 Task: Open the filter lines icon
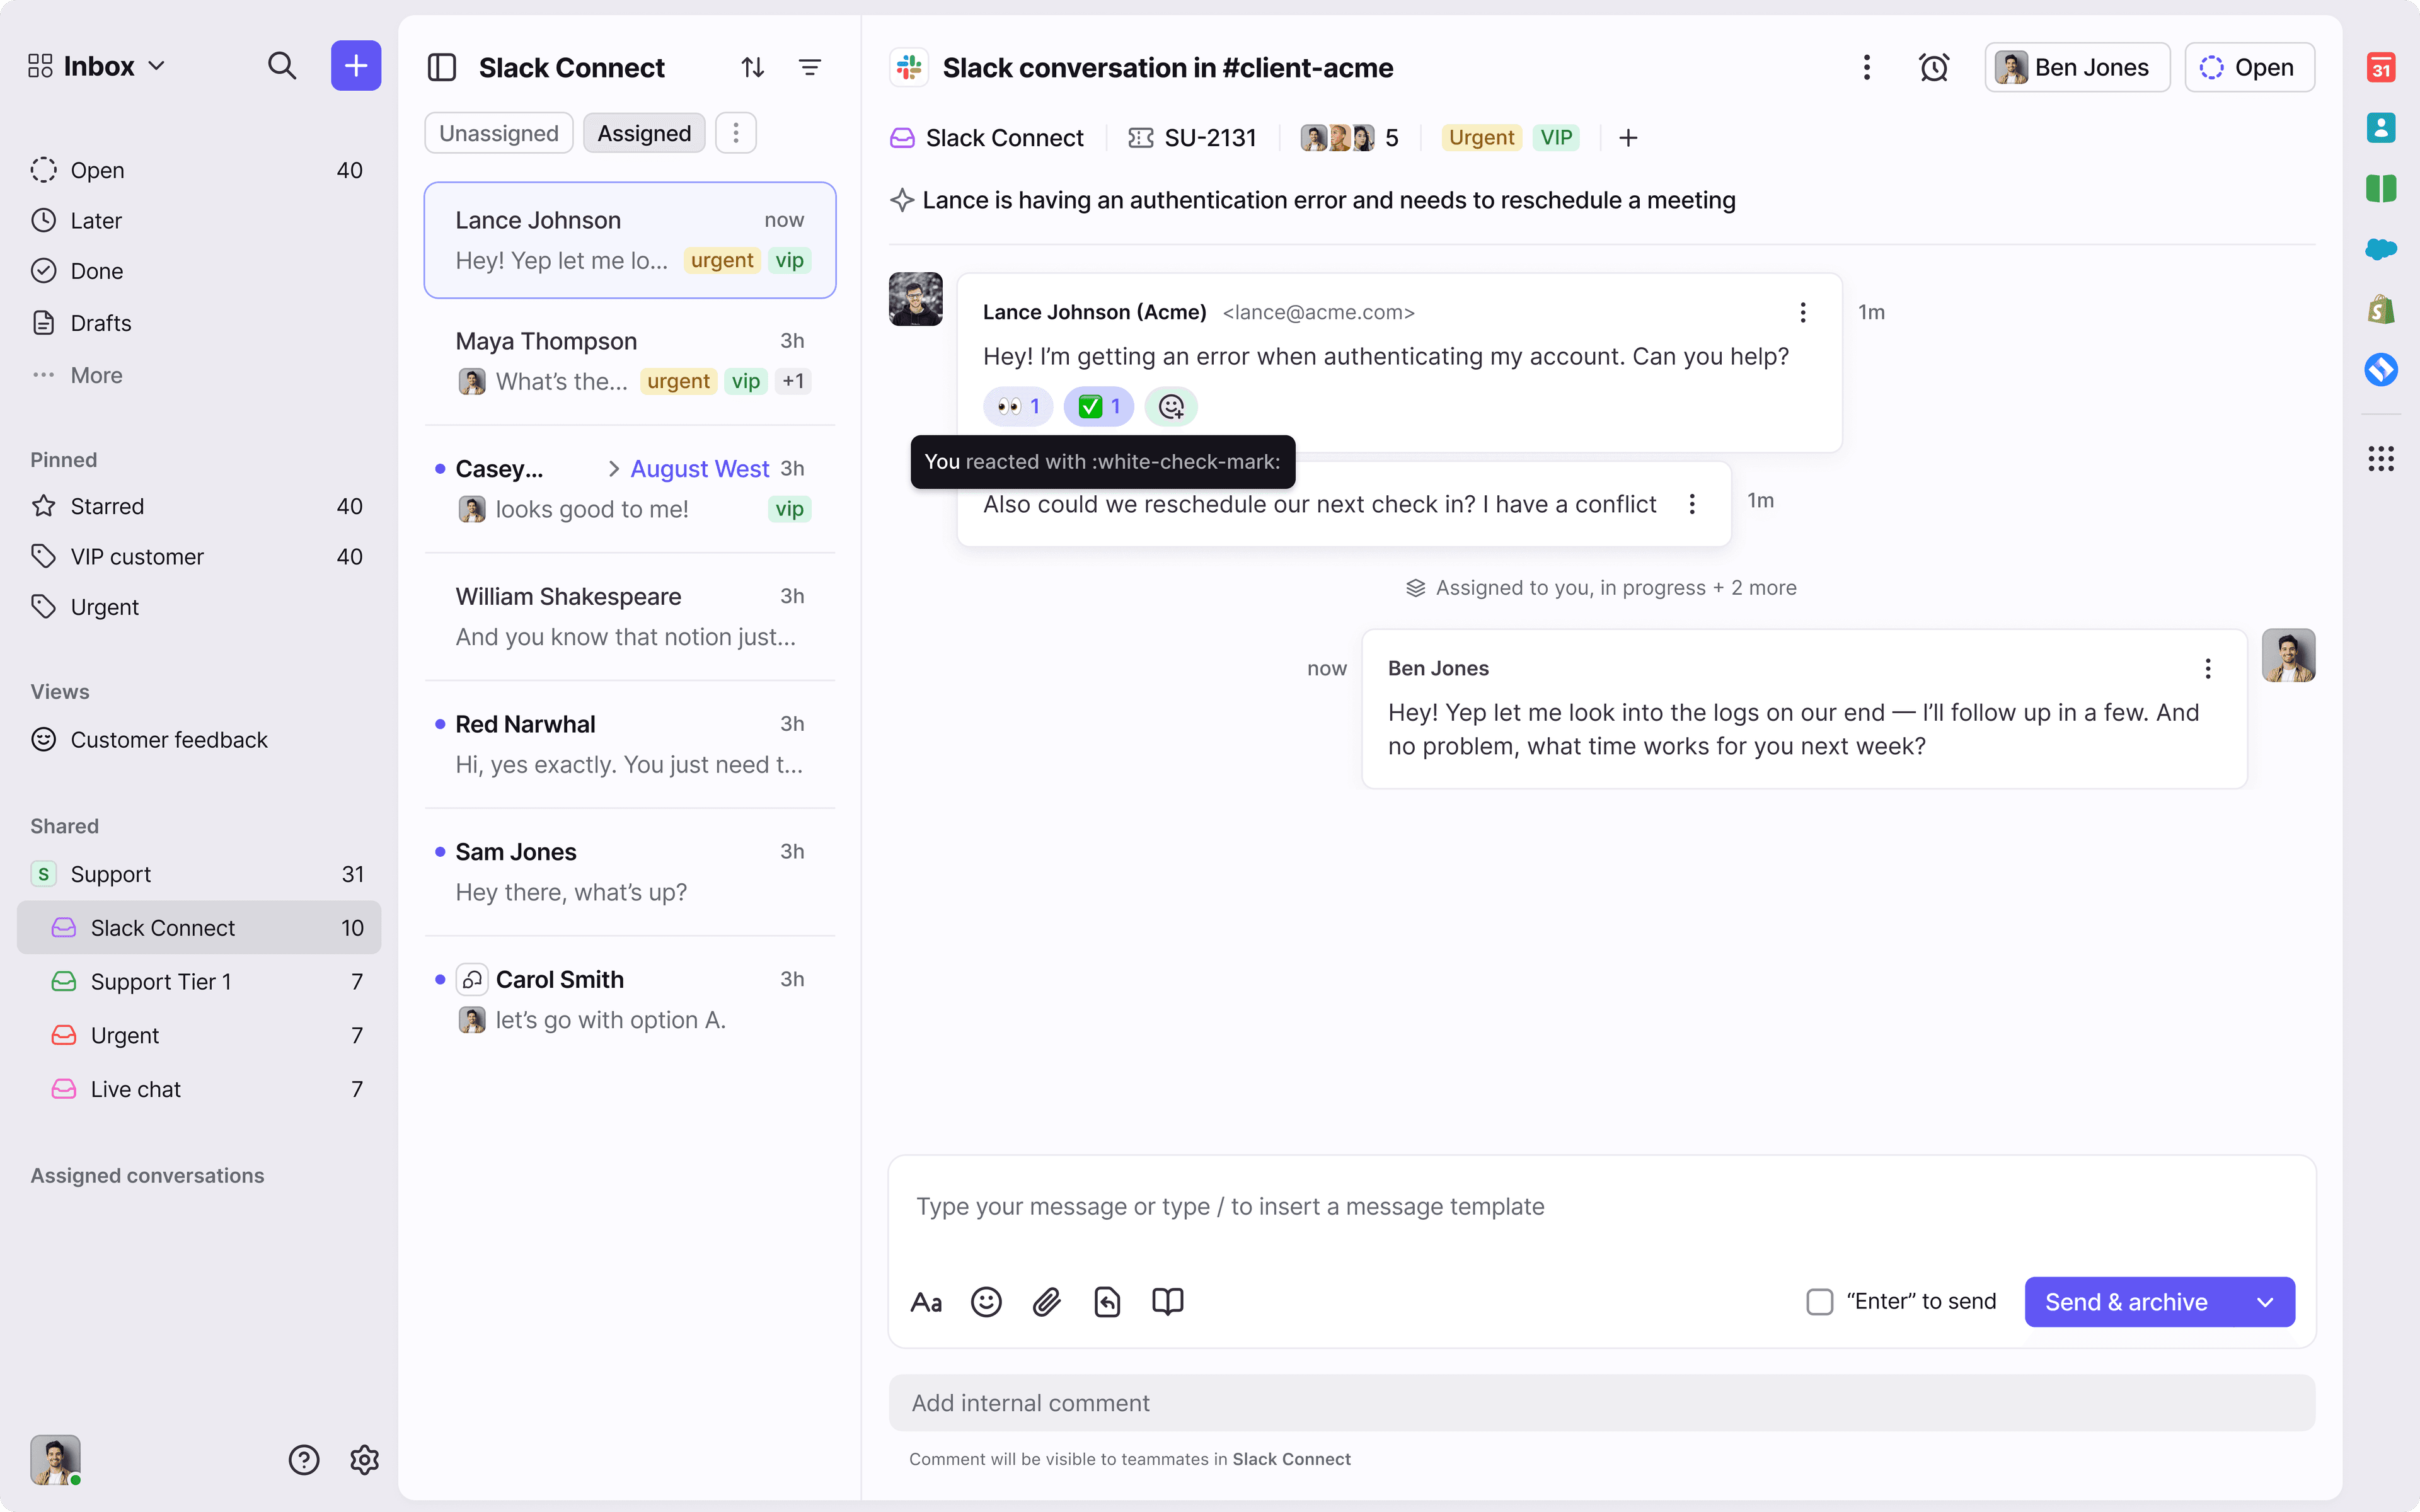tap(810, 67)
